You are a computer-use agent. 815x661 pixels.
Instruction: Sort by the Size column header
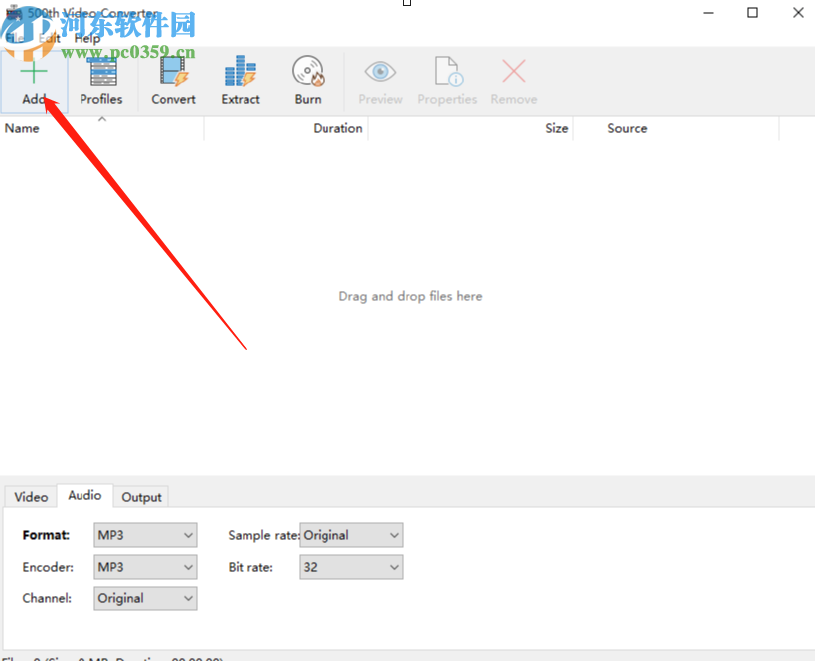click(471, 128)
